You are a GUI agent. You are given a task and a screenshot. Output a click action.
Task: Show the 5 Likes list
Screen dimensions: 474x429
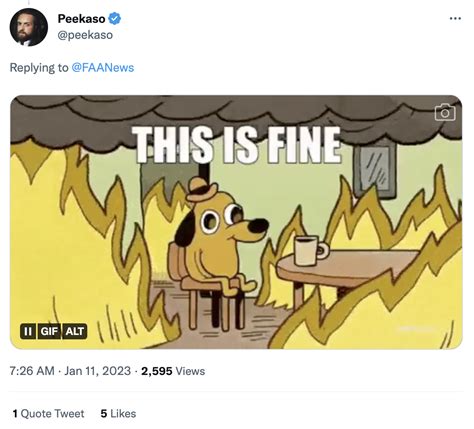[118, 414]
